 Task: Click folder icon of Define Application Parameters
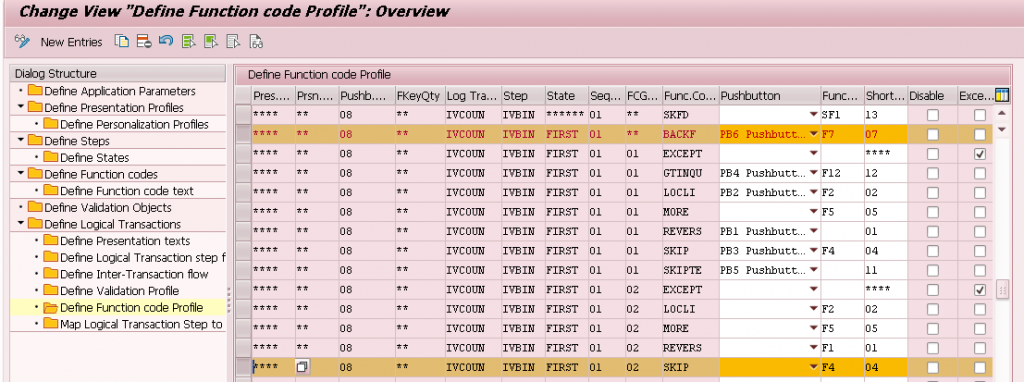[35, 91]
